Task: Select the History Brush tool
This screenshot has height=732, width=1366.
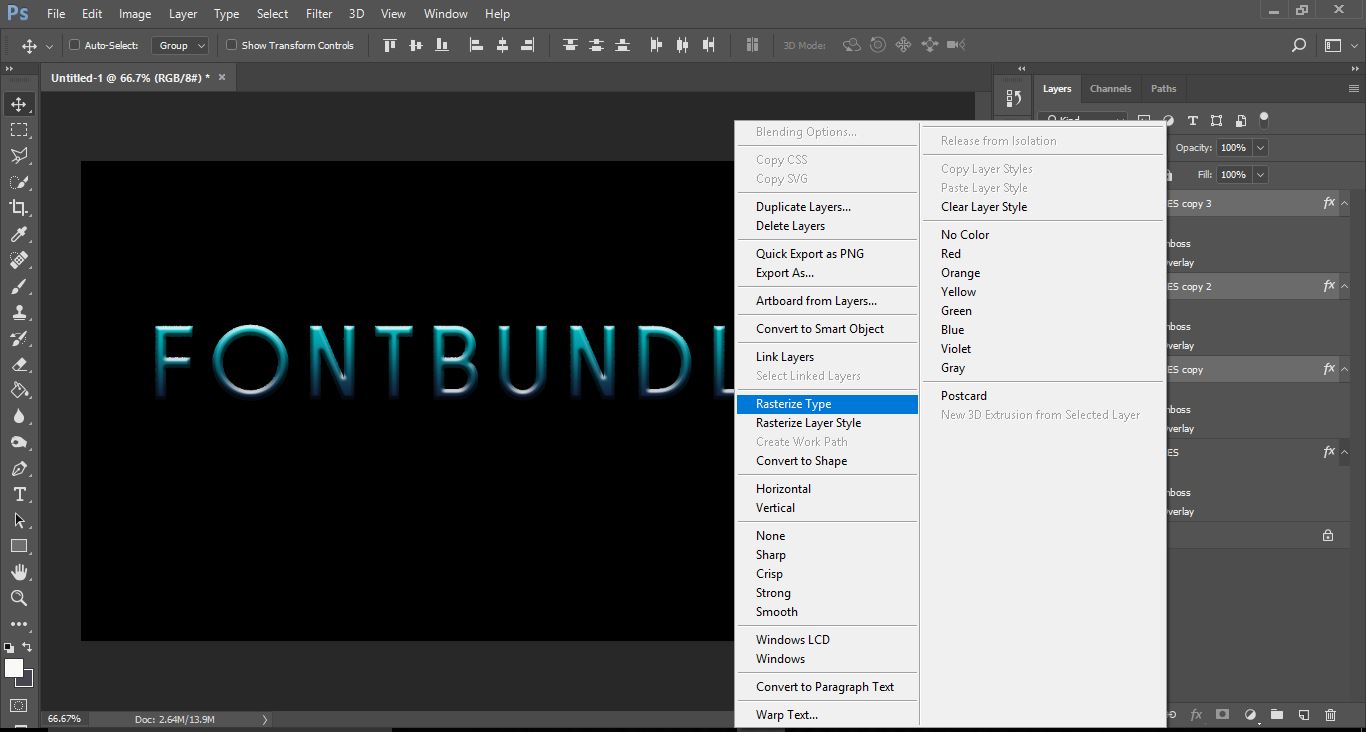Action: click(x=19, y=338)
